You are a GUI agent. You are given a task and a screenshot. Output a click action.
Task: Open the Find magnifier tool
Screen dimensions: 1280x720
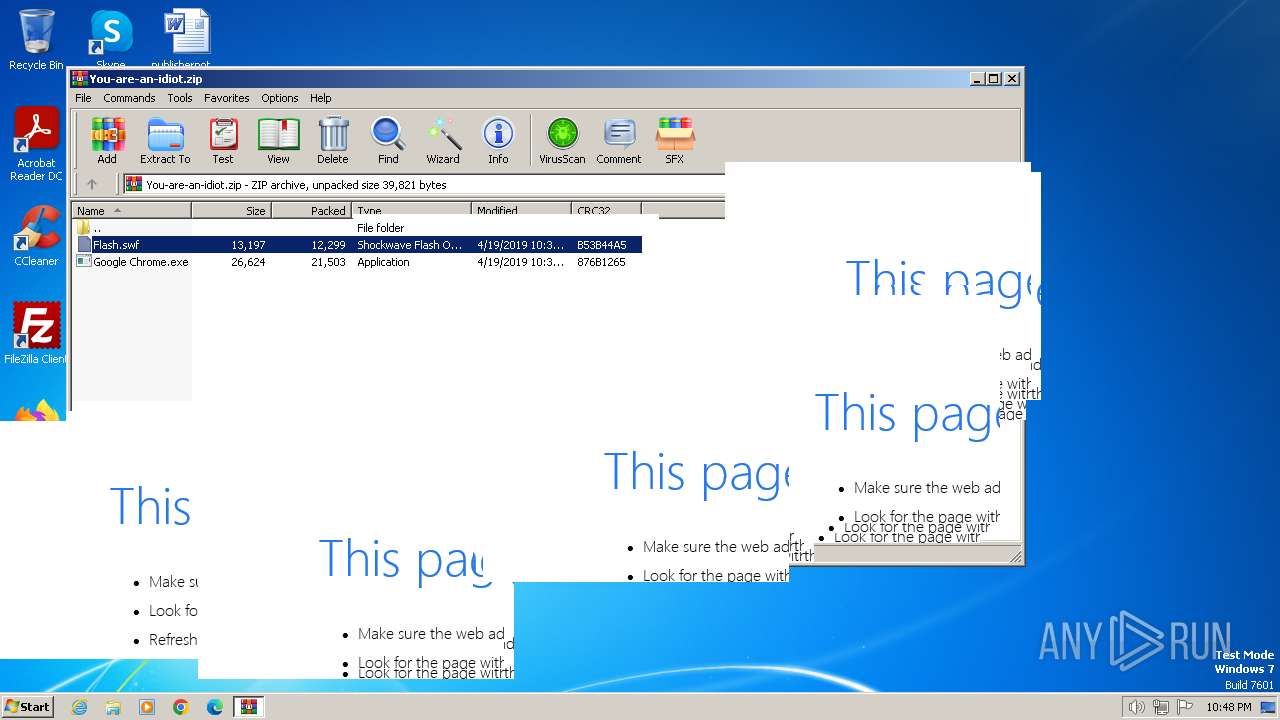(x=388, y=141)
